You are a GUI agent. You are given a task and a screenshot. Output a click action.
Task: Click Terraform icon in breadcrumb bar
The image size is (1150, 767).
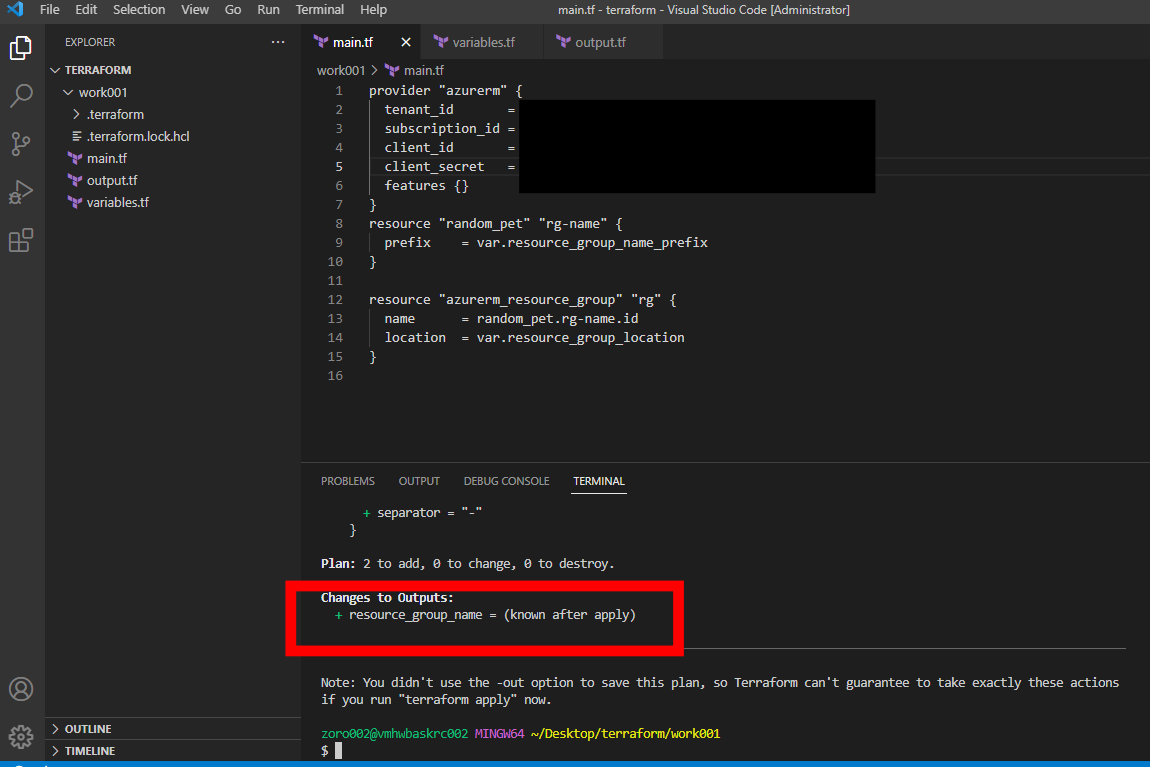pyautogui.click(x=392, y=70)
